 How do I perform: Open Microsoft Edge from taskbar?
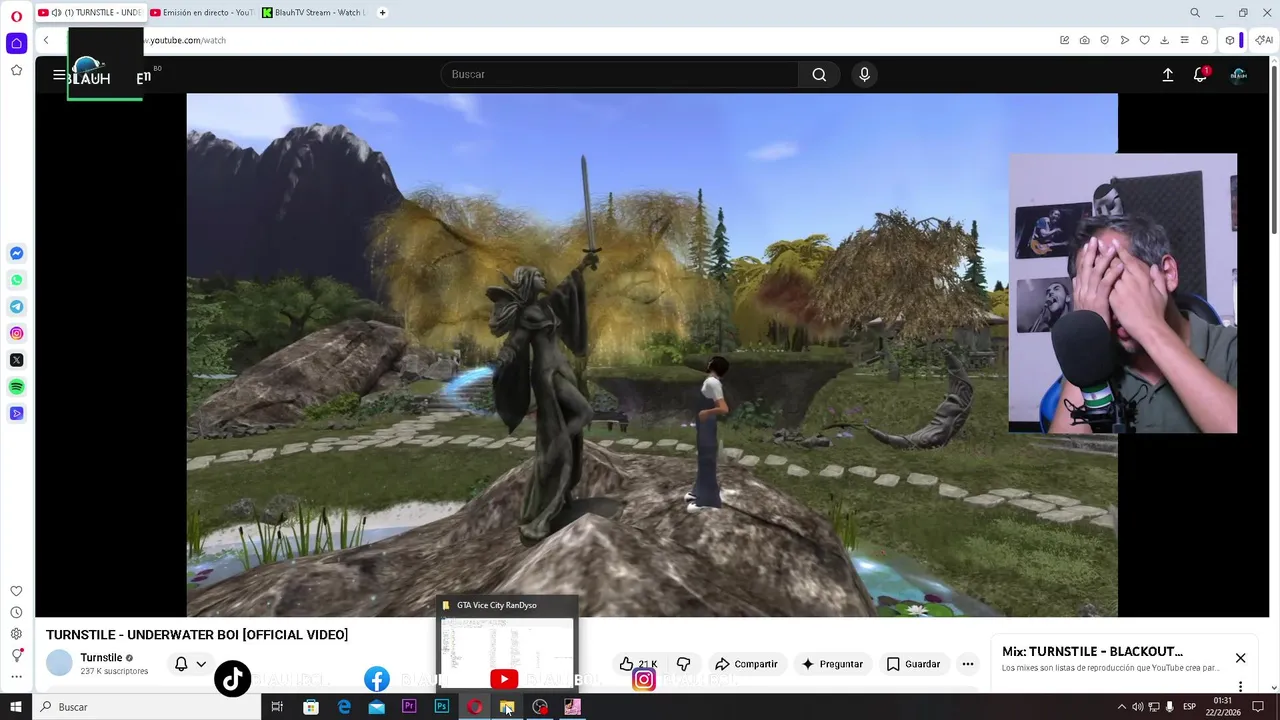344,707
